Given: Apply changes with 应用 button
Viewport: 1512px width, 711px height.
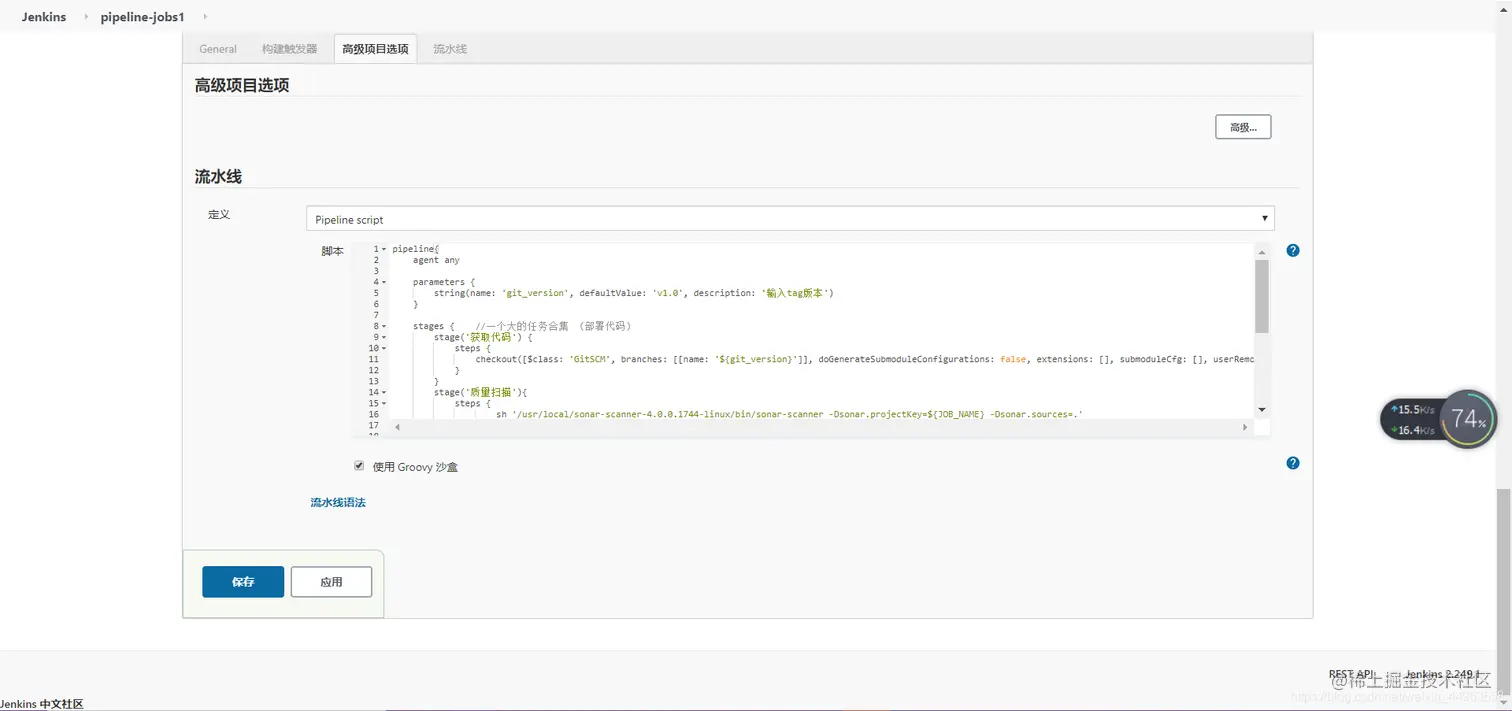Looking at the screenshot, I should [x=331, y=582].
